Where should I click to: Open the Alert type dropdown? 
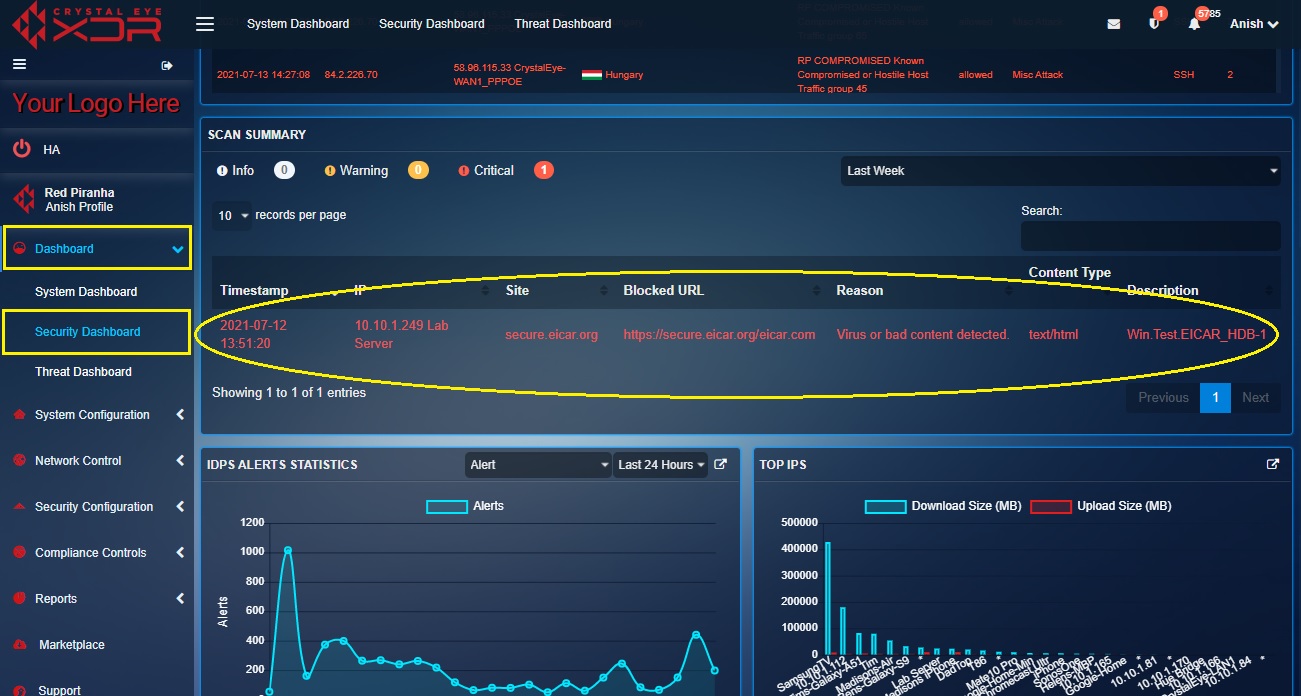point(538,465)
